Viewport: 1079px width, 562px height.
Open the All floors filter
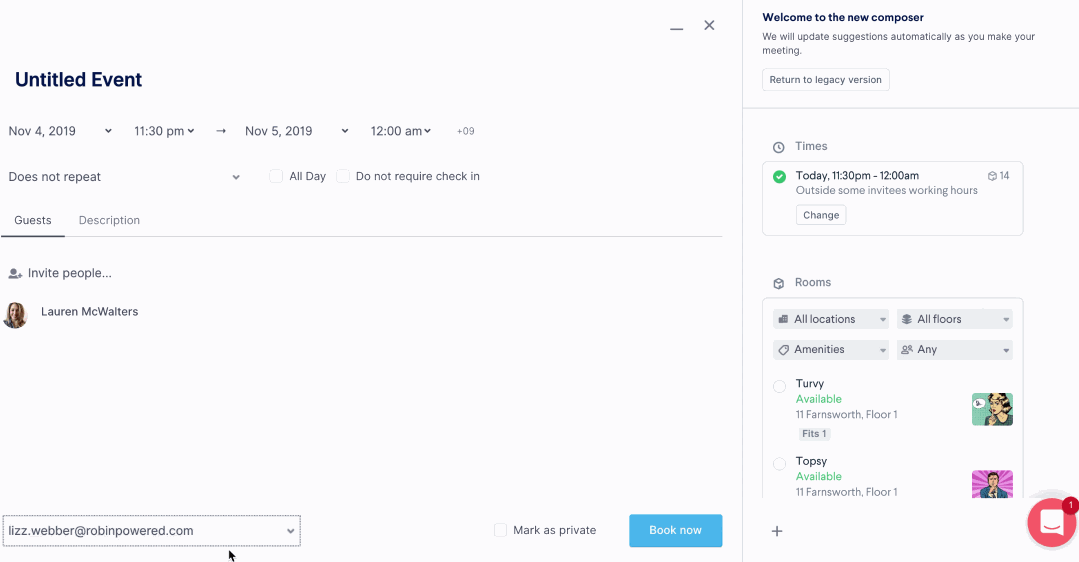pyautogui.click(x=954, y=319)
